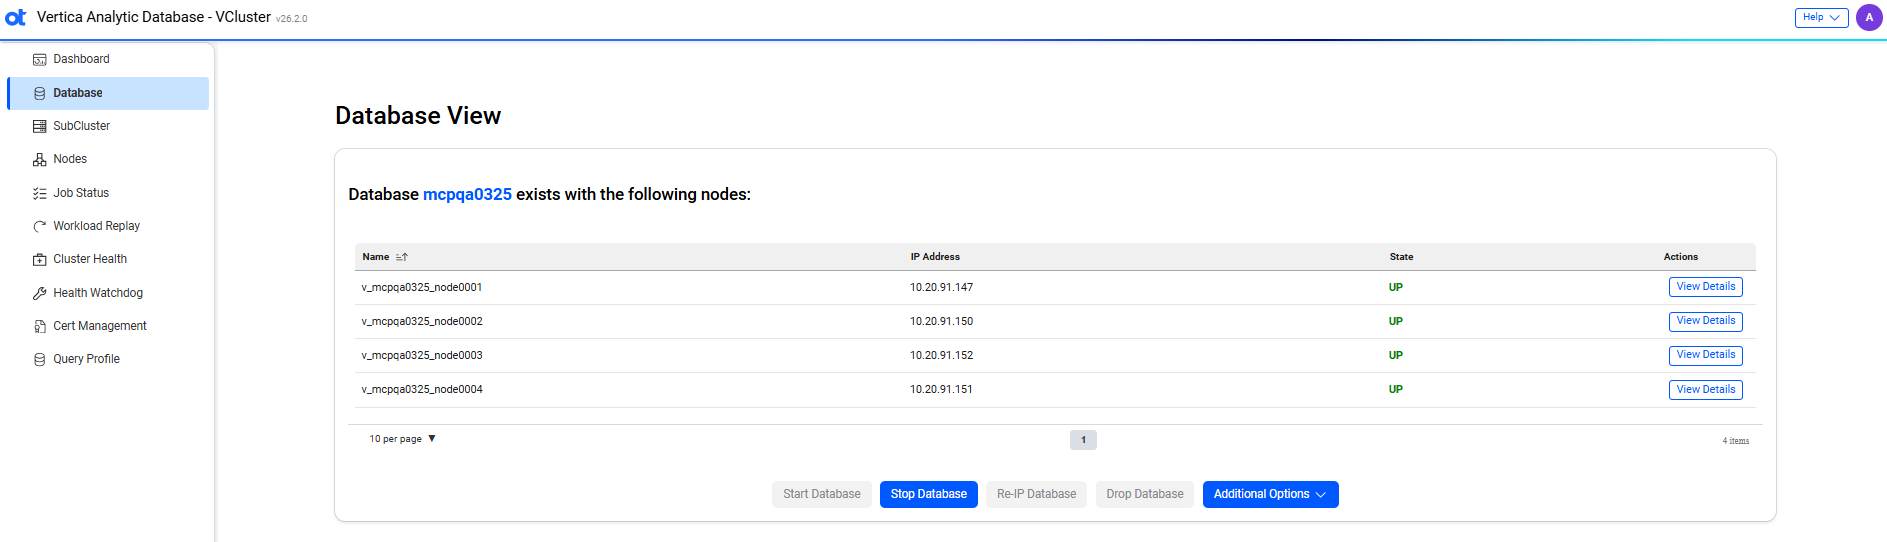This screenshot has height=542, width=1887.
Task: Click the Nodes sidebar icon
Action: coord(40,160)
